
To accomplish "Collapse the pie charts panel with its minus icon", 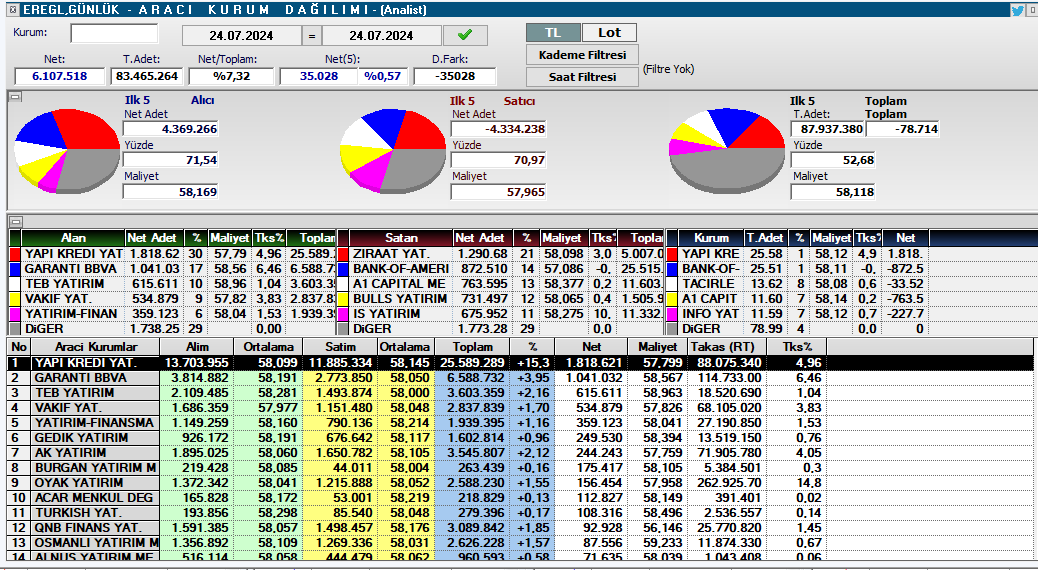I will coord(16,97).
